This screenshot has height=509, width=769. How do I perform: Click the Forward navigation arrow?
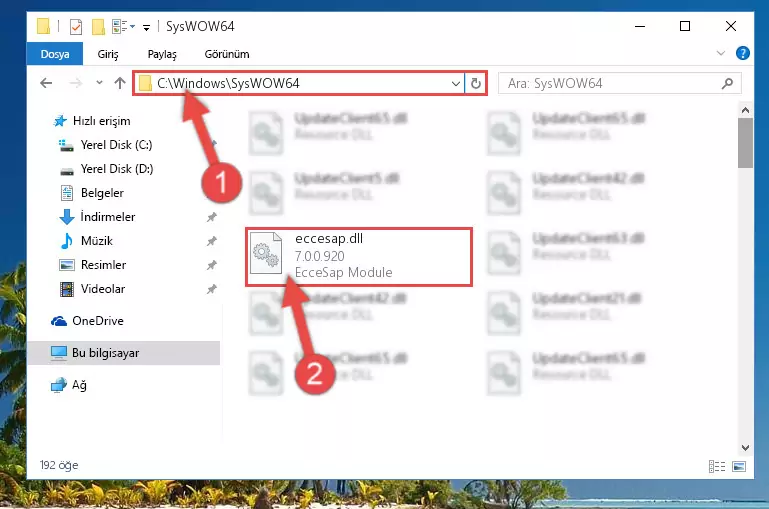click(x=76, y=83)
